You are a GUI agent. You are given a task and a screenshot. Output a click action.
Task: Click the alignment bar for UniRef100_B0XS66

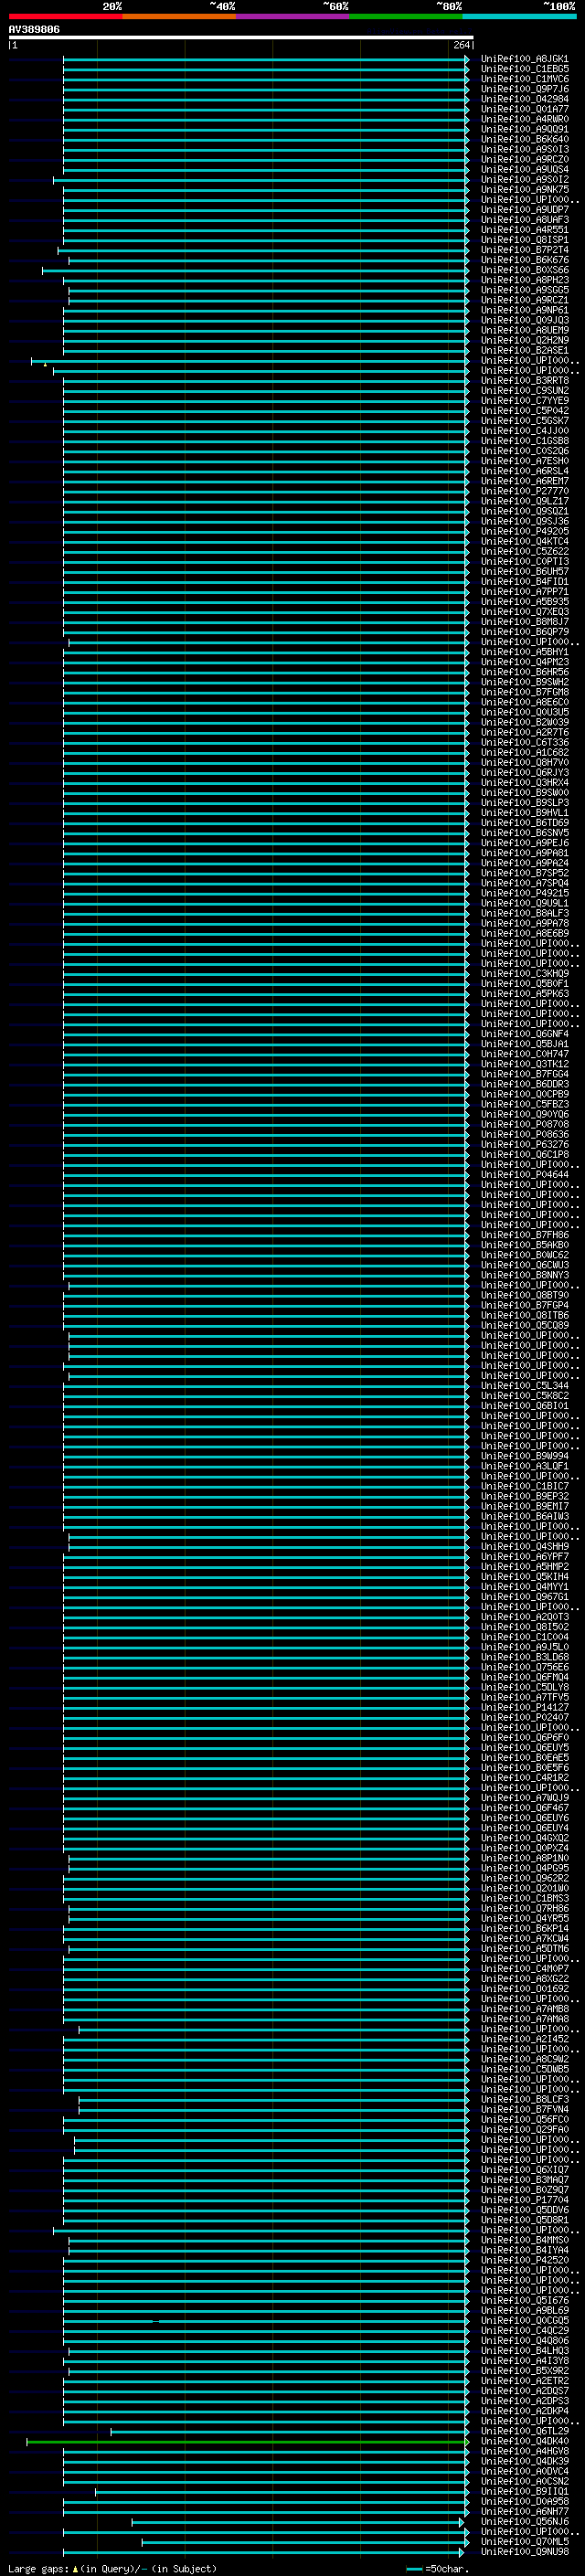[x=255, y=270]
